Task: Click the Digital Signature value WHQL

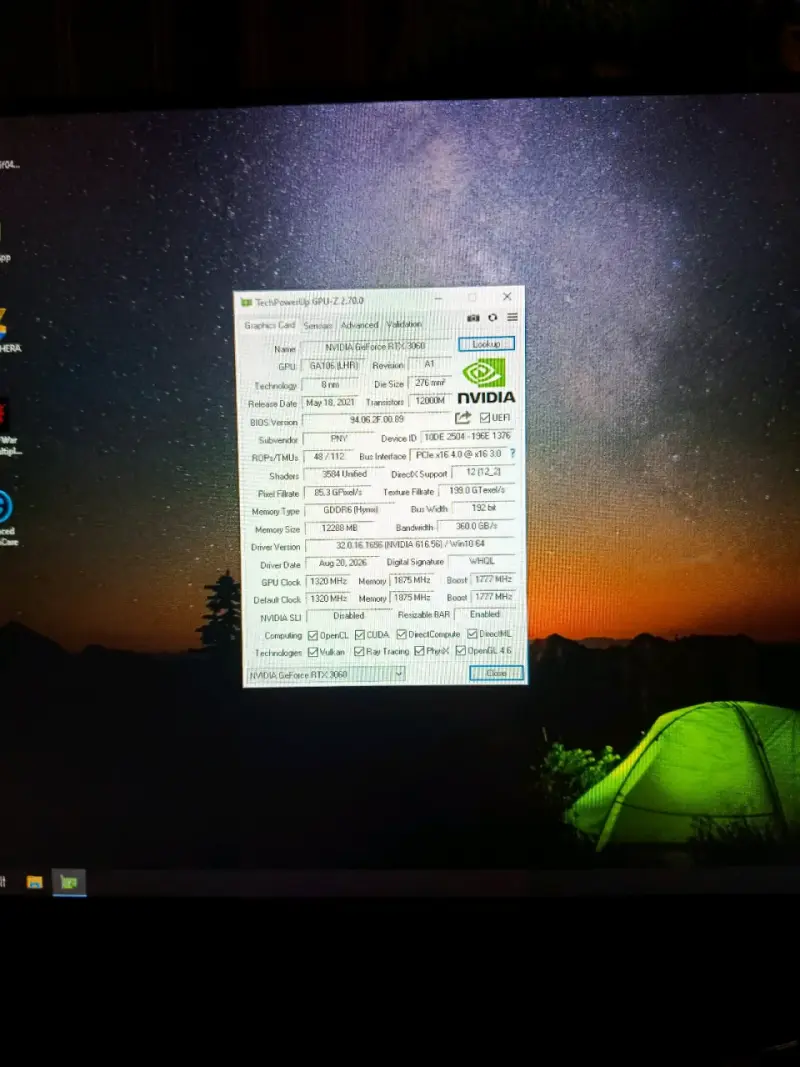Action: [482, 561]
